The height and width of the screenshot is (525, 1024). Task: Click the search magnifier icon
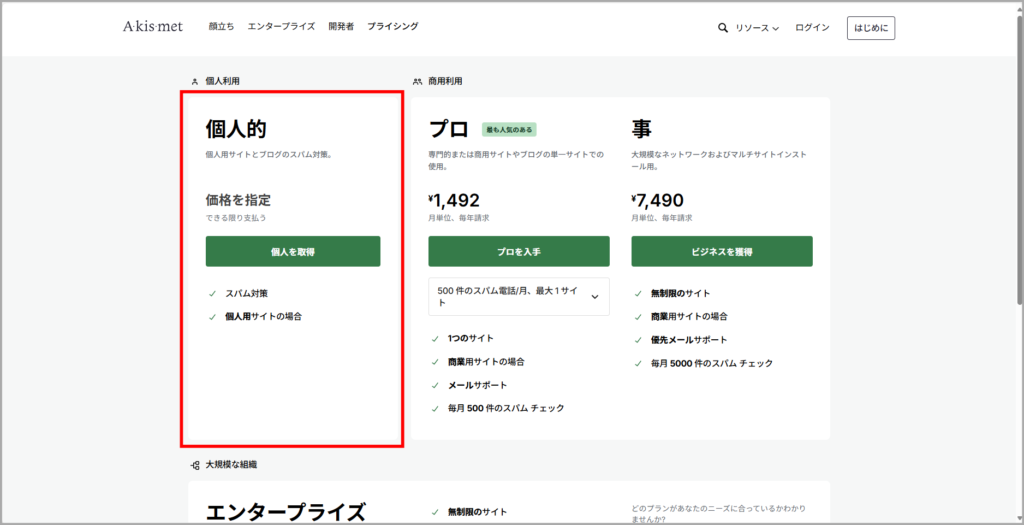coord(723,28)
